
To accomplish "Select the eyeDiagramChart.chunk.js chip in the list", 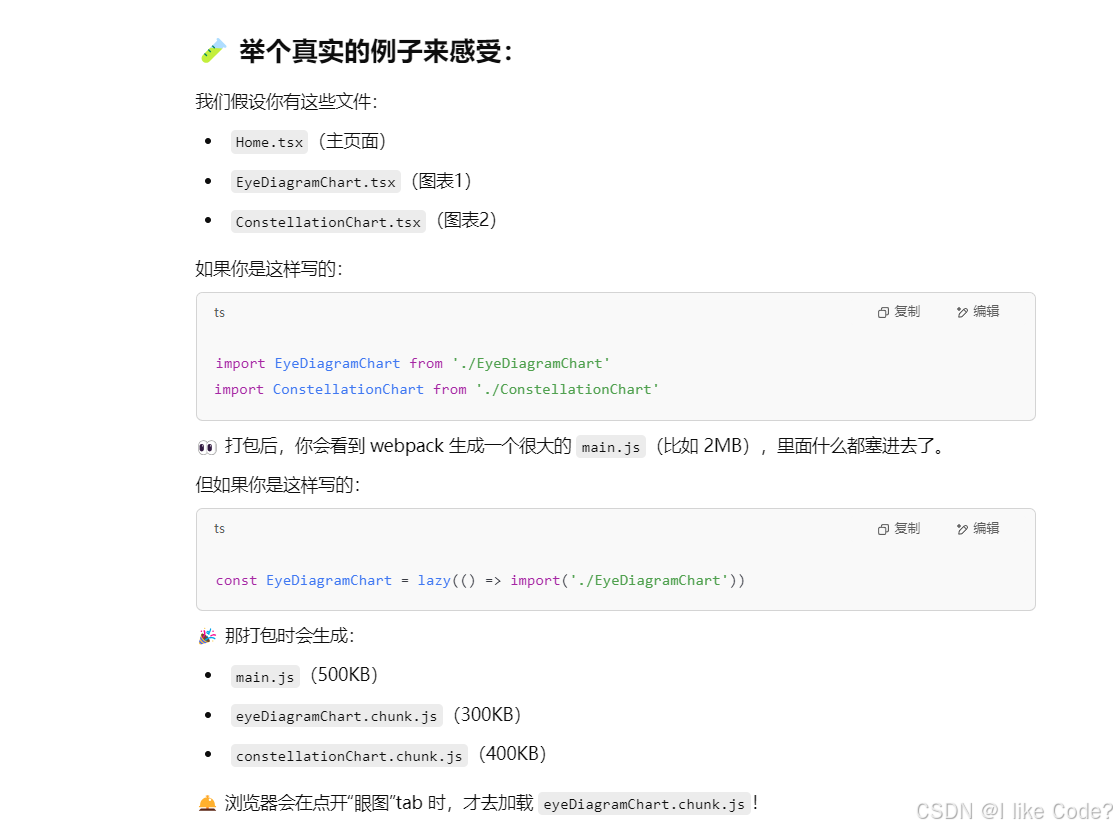I will tap(337, 716).
